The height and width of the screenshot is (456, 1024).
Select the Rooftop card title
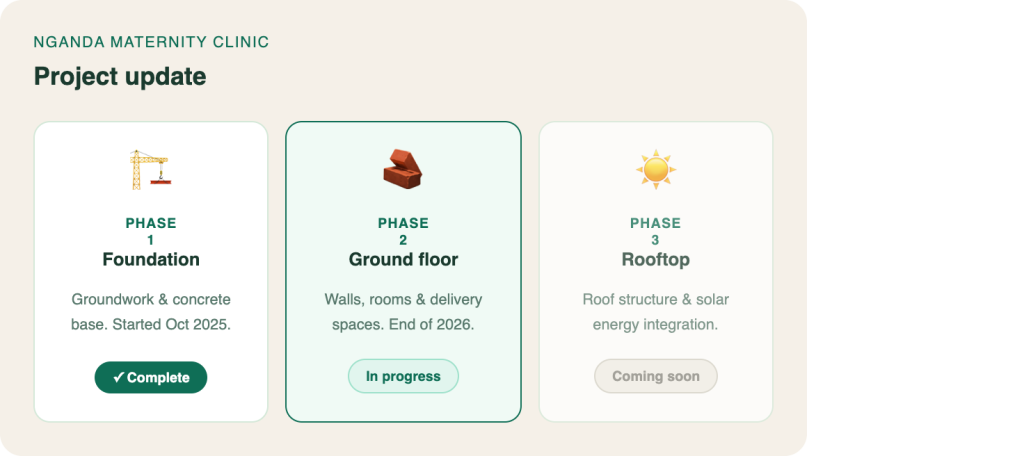coord(656,260)
